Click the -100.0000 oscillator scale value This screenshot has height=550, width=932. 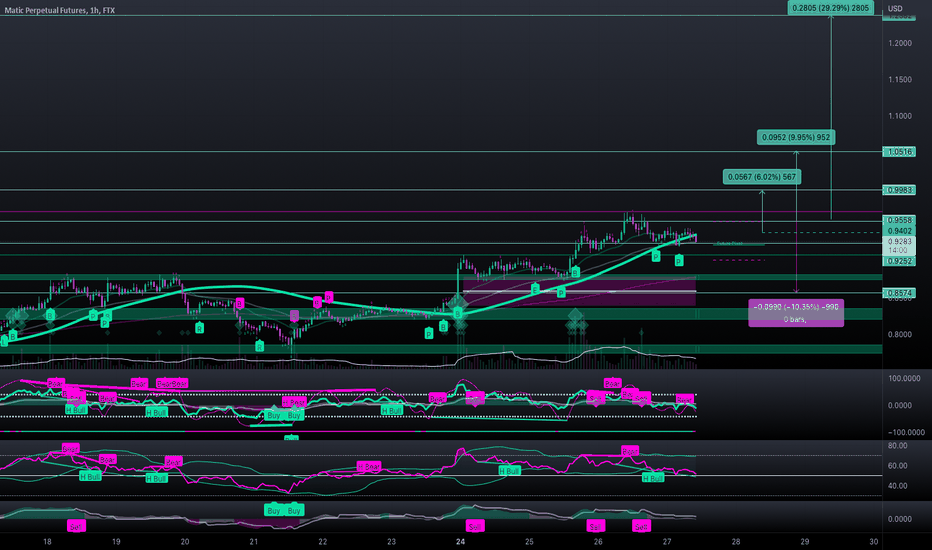pos(905,432)
